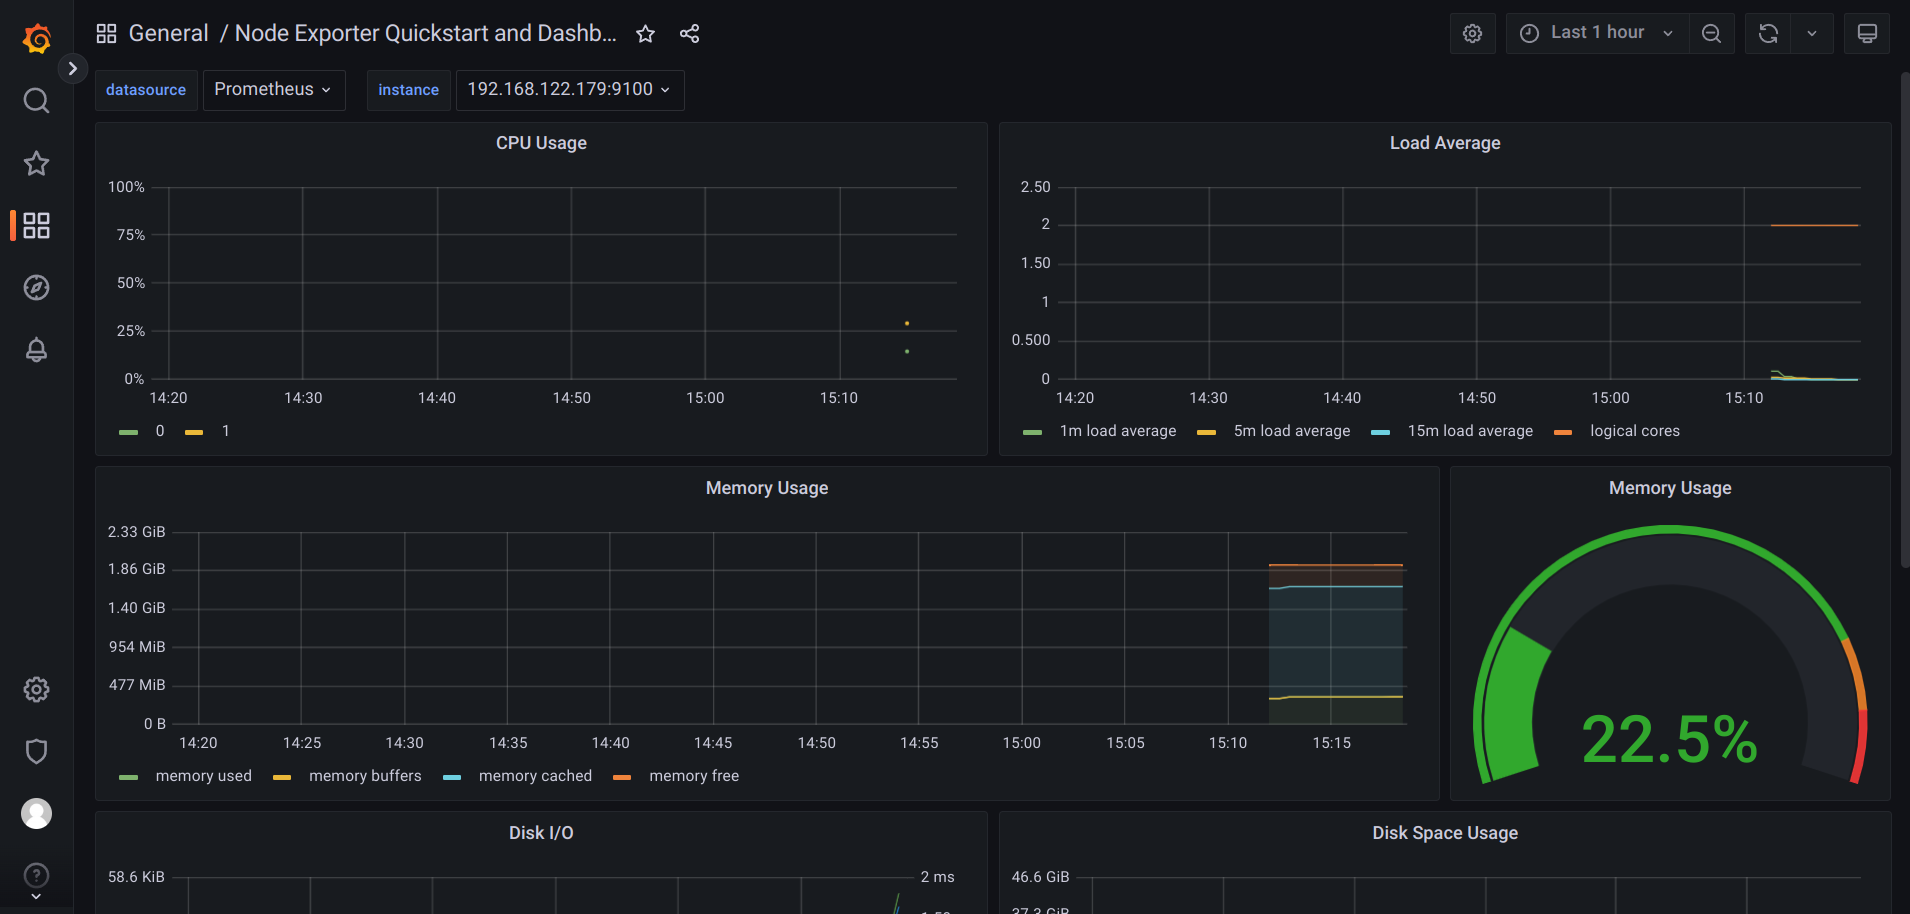Open the user profile avatar
The height and width of the screenshot is (914, 1910).
[x=36, y=813]
